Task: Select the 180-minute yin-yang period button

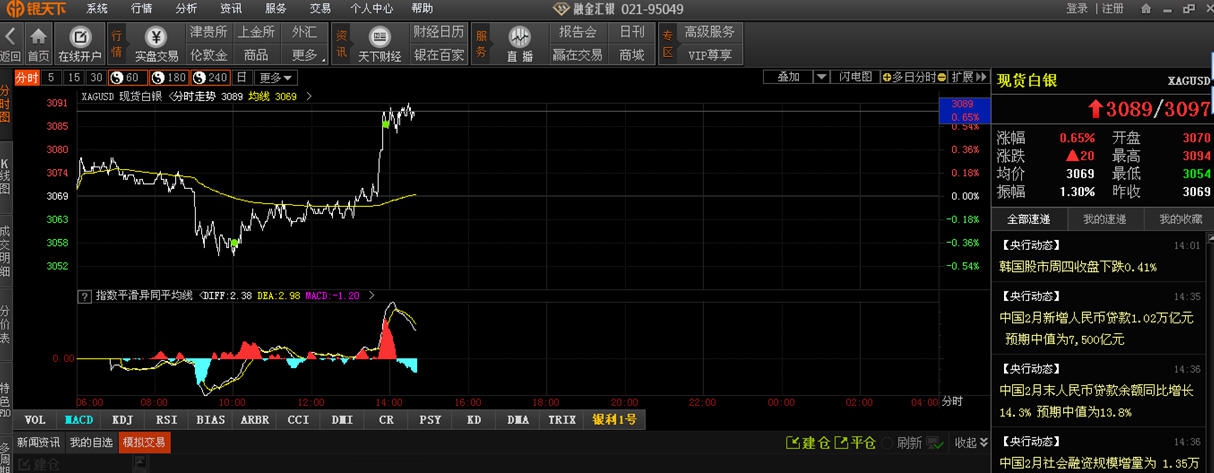Action: (x=169, y=77)
